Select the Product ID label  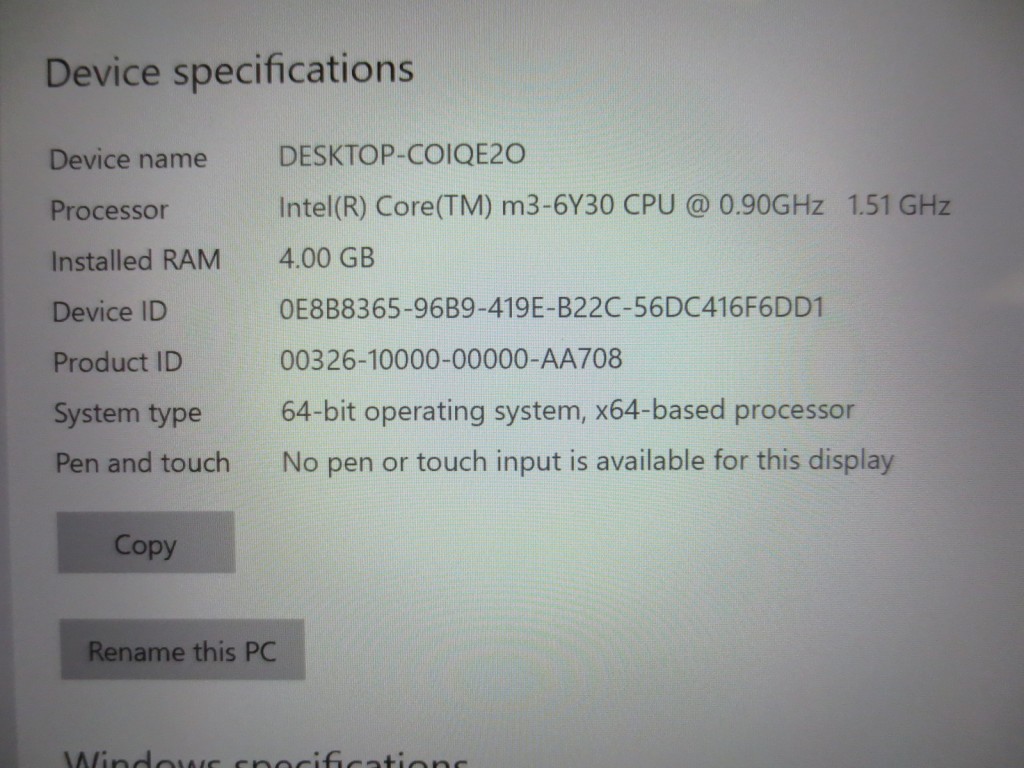(118, 362)
